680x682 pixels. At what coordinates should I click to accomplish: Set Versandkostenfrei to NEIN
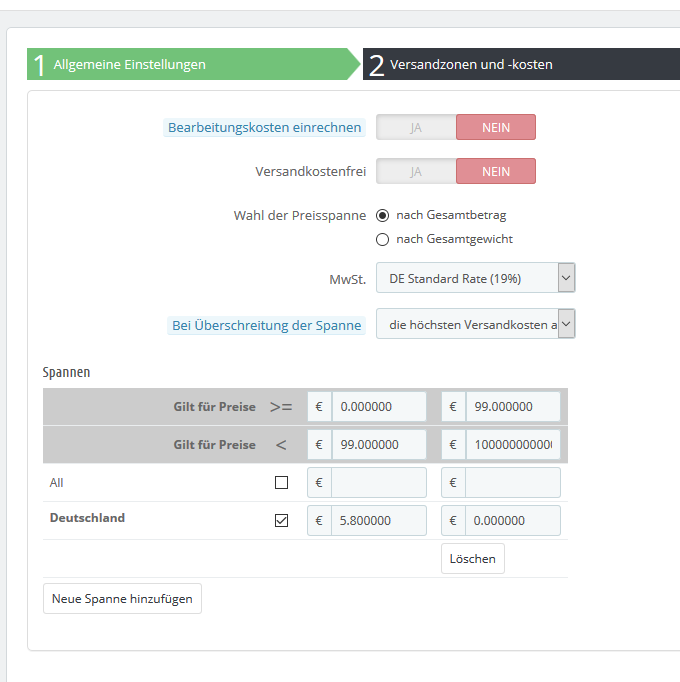coord(496,171)
